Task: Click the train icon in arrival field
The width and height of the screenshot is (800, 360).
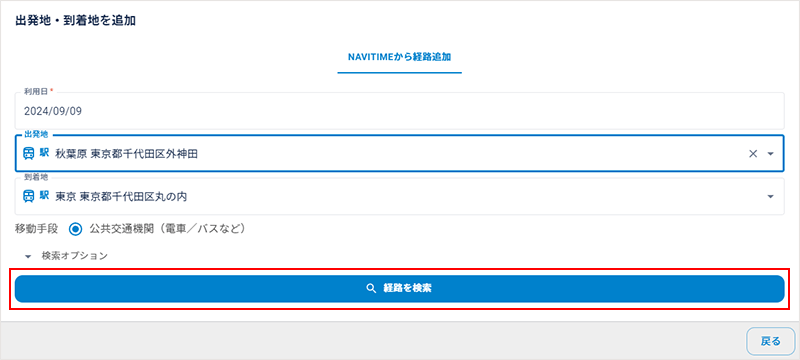Action: pyautogui.click(x=29, y=196)
